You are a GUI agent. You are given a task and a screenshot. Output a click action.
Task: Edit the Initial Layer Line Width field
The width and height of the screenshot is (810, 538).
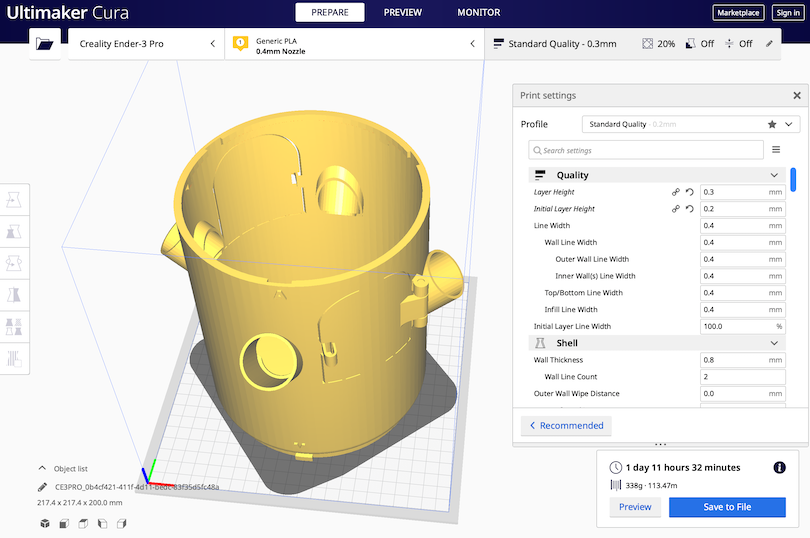(742, 327)
